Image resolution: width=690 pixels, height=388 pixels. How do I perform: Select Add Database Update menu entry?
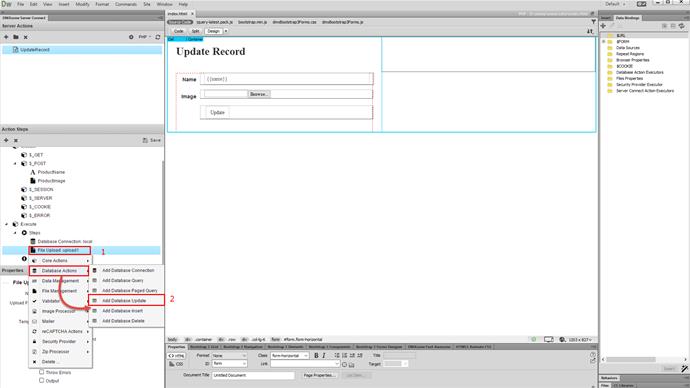pyautogui.click(x=126, y=300)
